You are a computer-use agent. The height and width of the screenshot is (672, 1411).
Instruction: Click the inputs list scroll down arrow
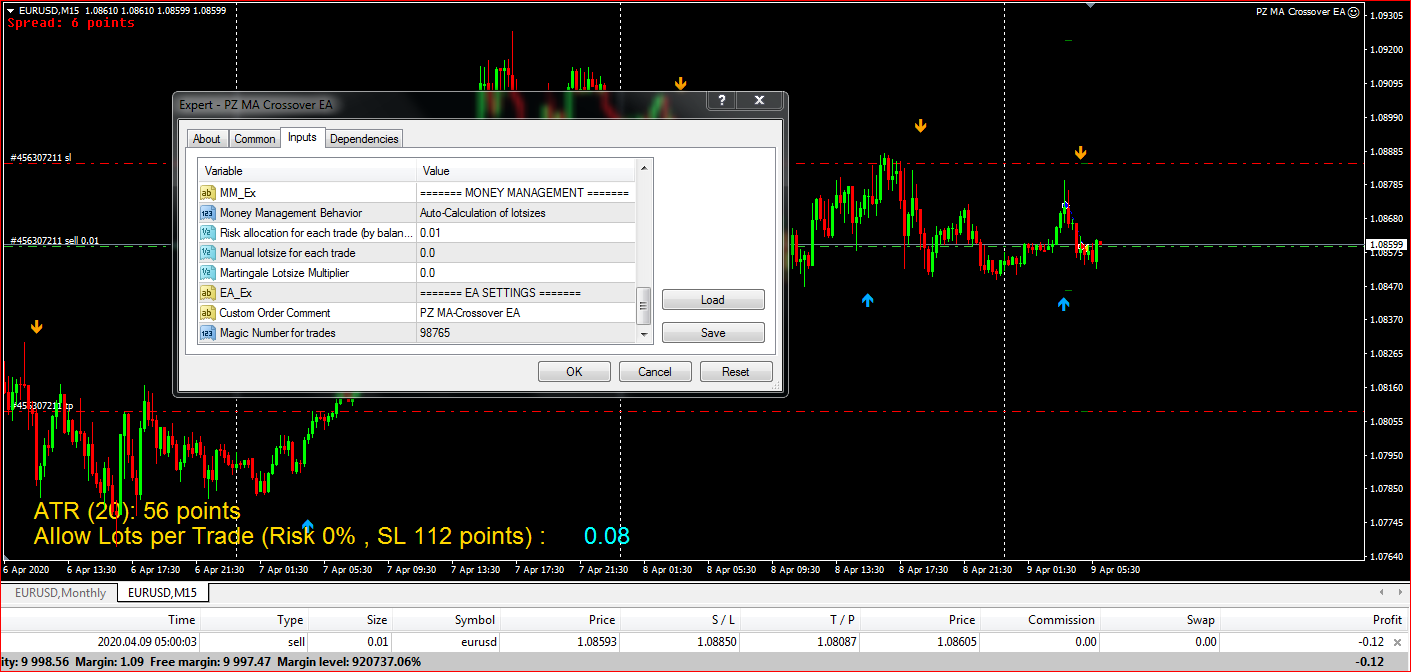(644, 334)
